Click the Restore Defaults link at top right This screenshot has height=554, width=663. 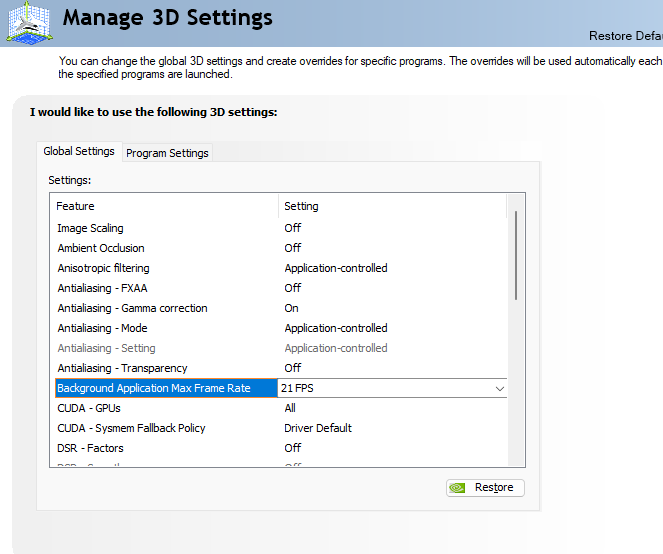[x=625, y=36]
